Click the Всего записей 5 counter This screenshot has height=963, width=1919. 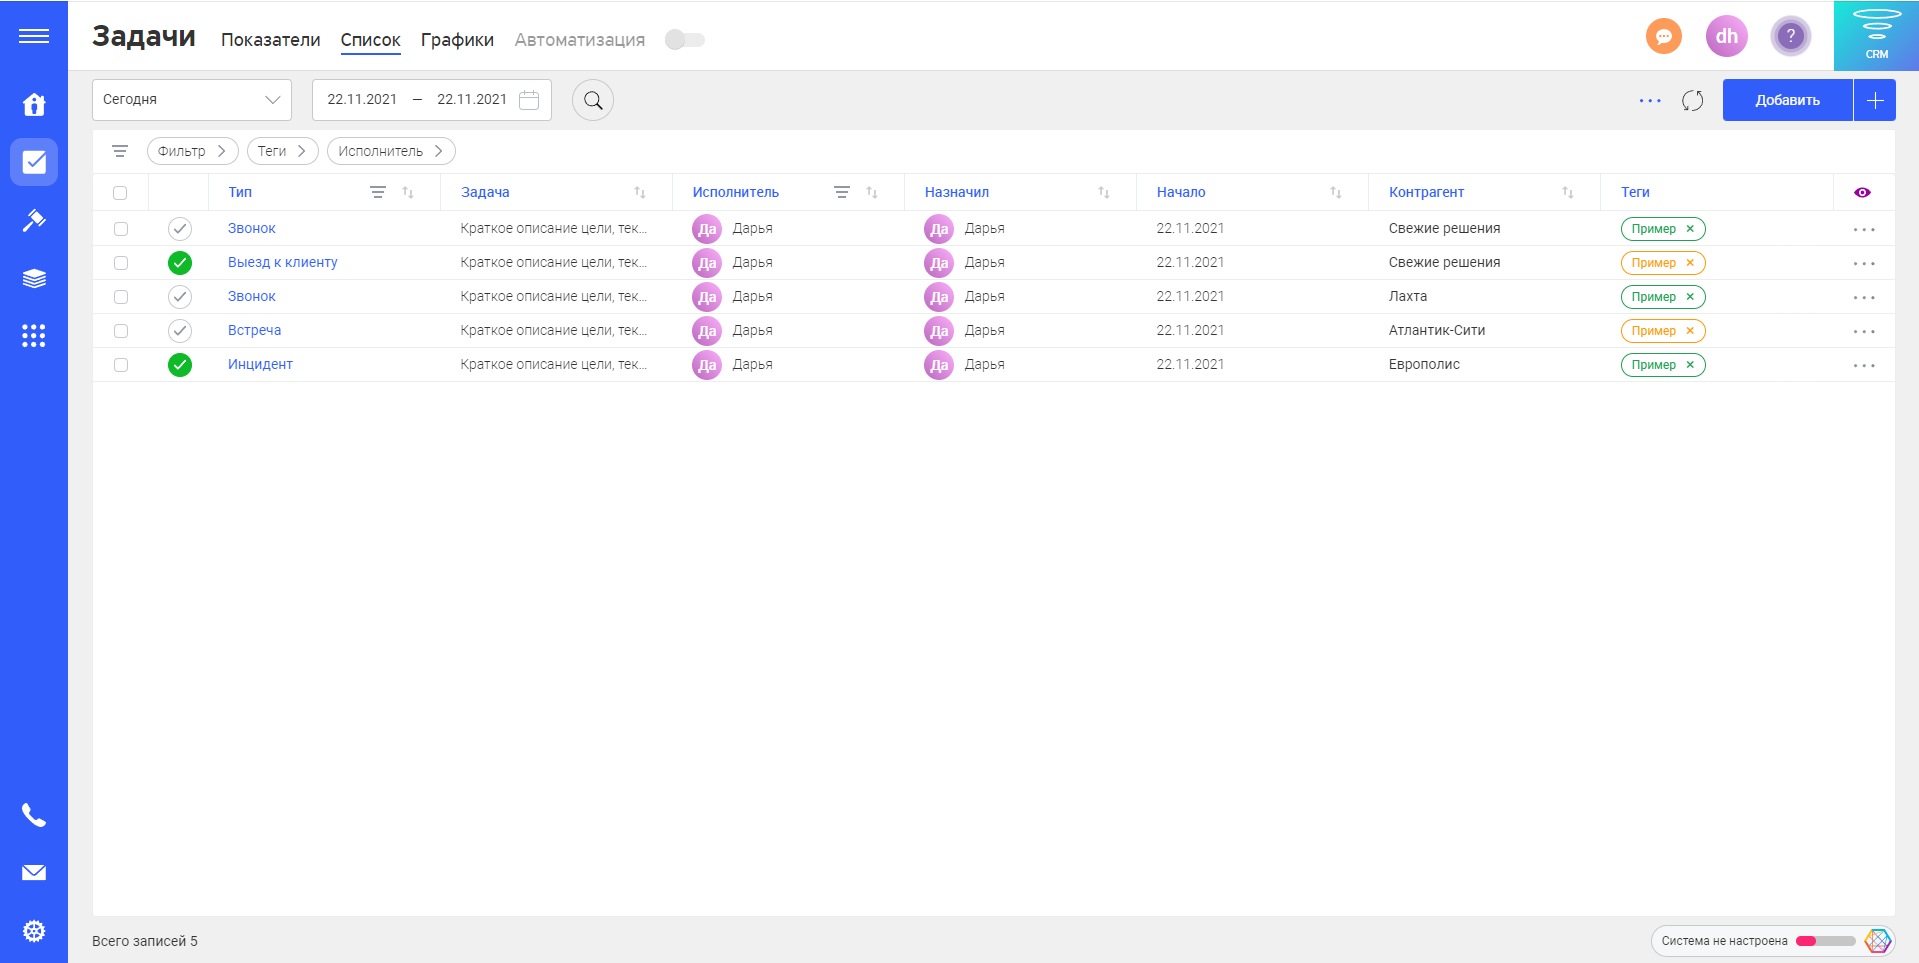(145, 941)
